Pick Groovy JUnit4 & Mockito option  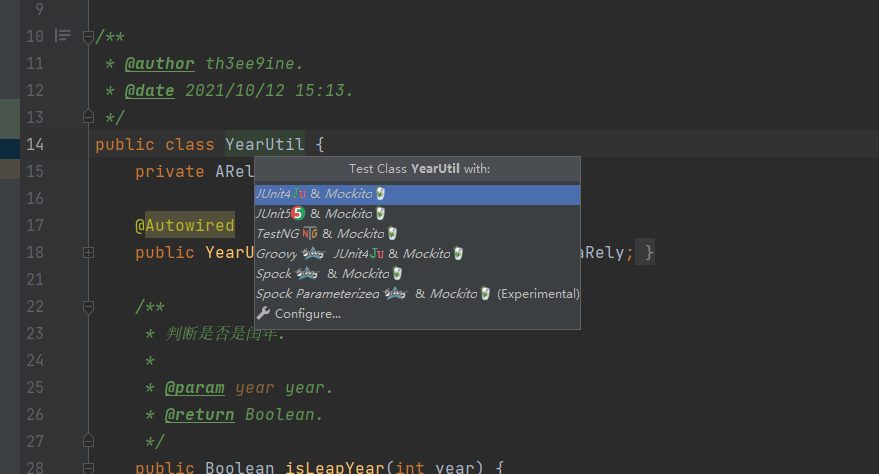[x=417, y=254]
